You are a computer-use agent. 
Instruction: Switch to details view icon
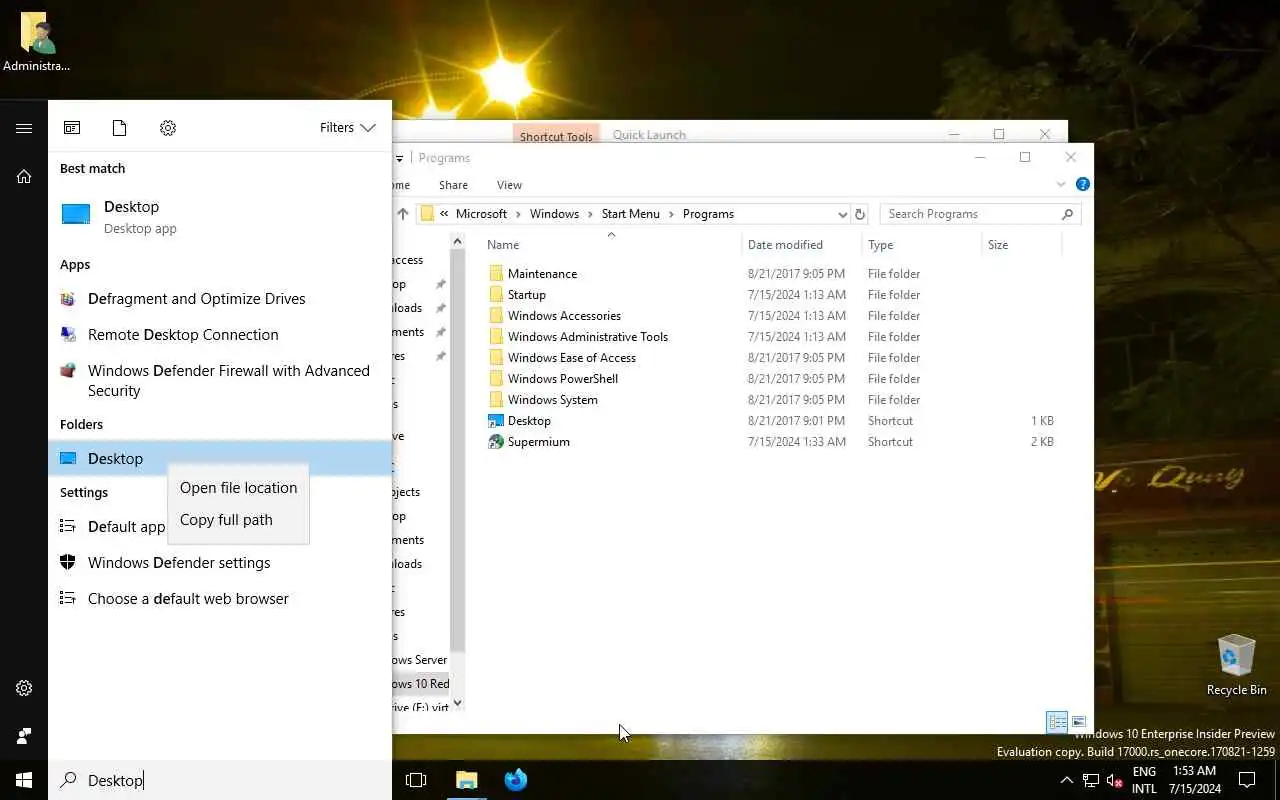click(x=1057, y=722)
